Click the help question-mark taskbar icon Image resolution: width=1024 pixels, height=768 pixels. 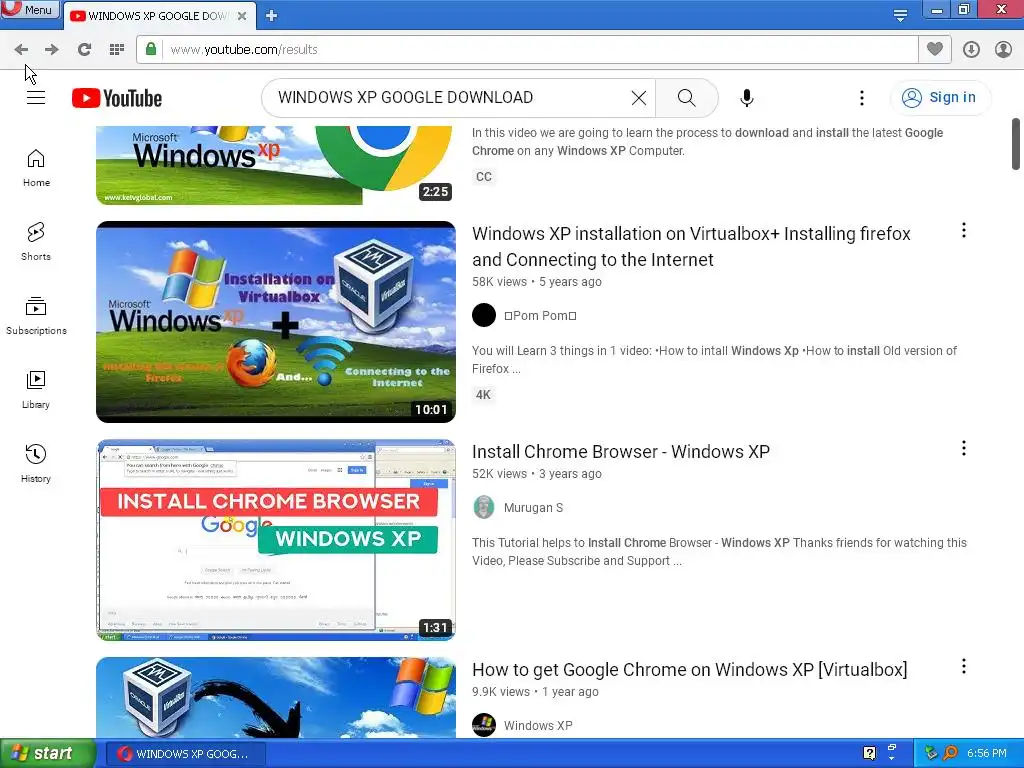coord(869,753)
